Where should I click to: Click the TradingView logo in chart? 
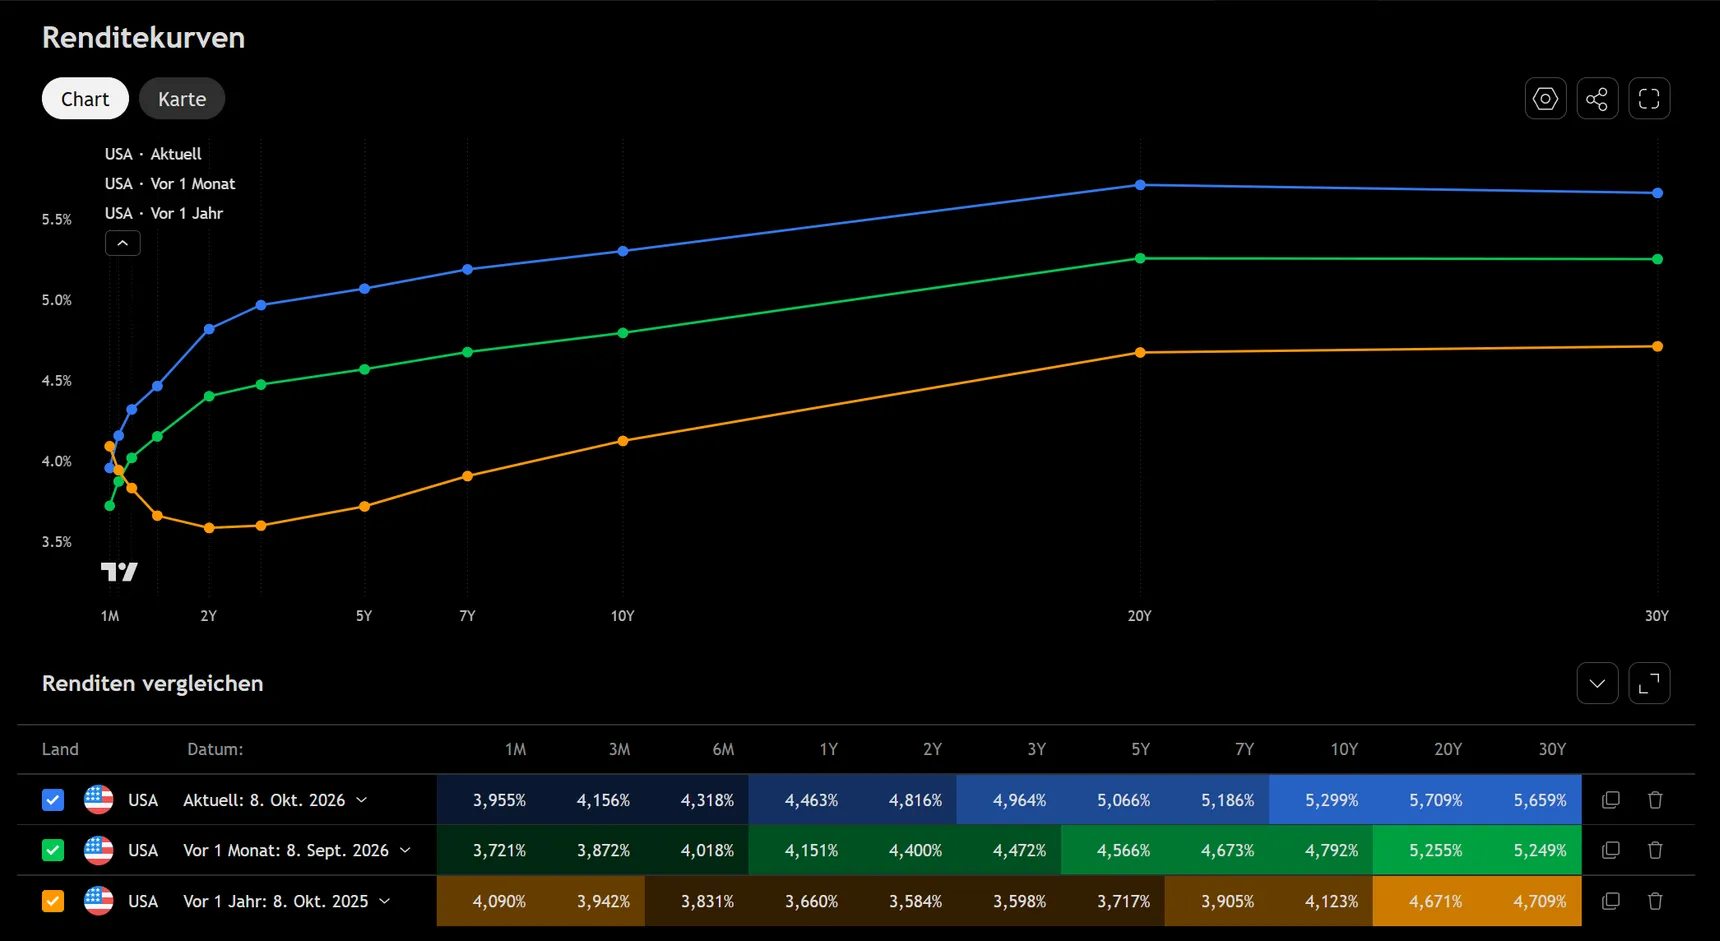pos(119,572)
